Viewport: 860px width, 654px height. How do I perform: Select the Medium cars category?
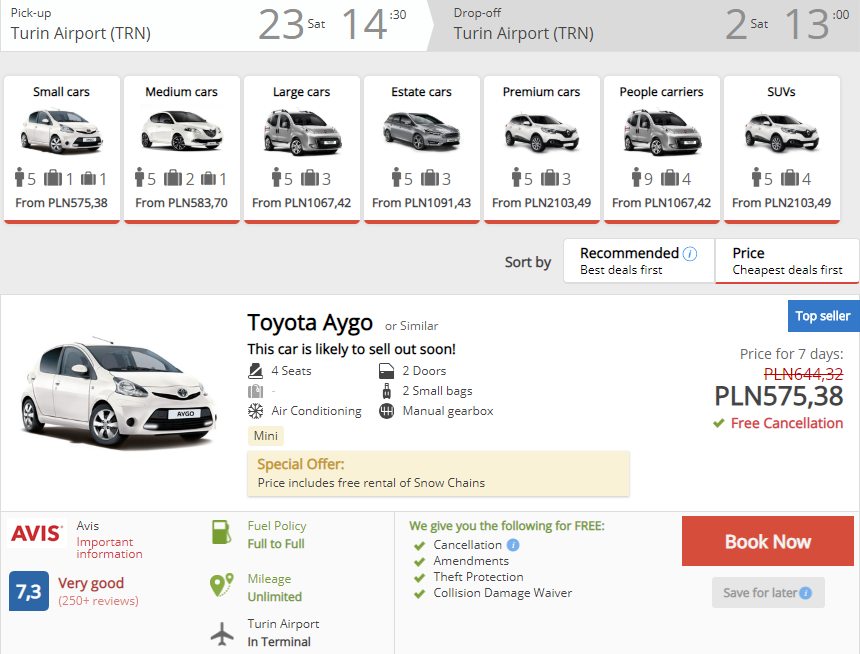click(181, 149)
